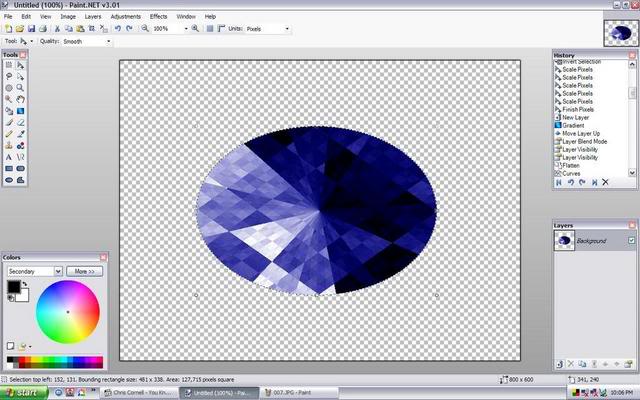640x400 pixels.
Task: Click the Cut scissors icon
Action: [57, 29]
